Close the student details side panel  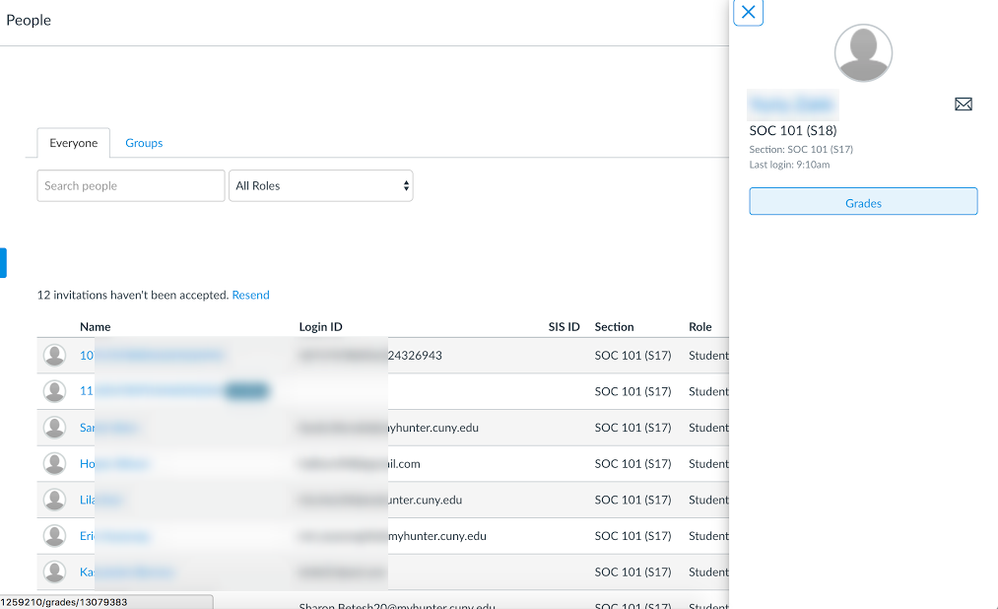748,13
